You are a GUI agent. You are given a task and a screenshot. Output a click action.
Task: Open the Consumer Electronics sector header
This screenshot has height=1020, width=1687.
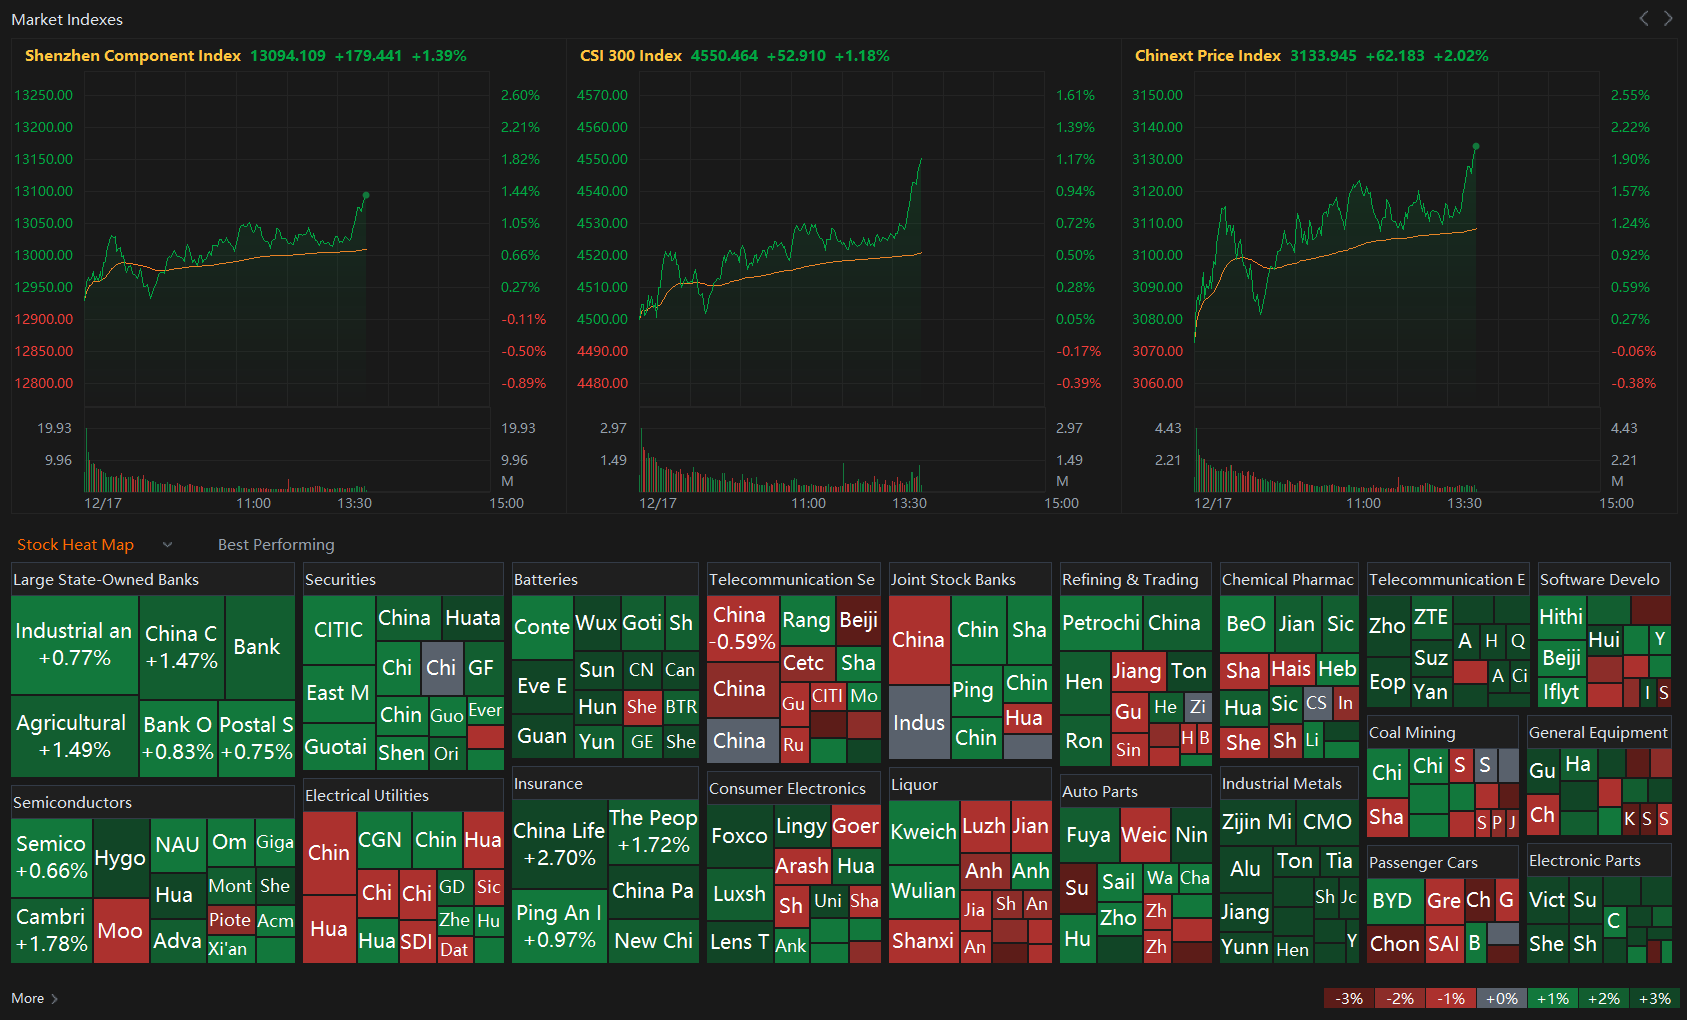(794, 788)
